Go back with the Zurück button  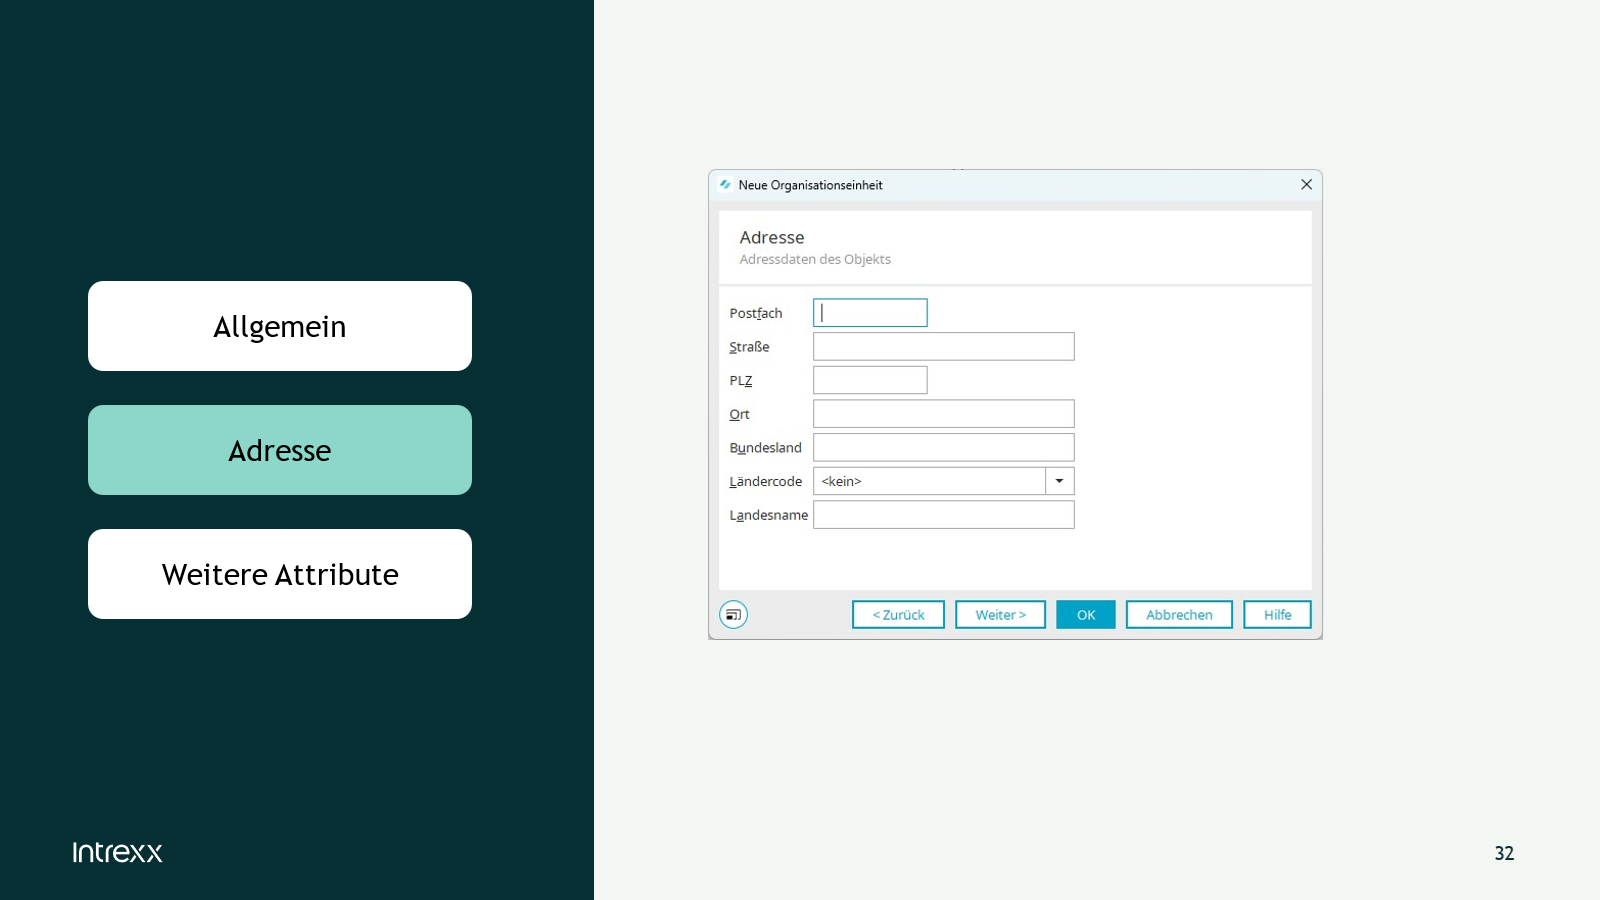click(898, 615)
